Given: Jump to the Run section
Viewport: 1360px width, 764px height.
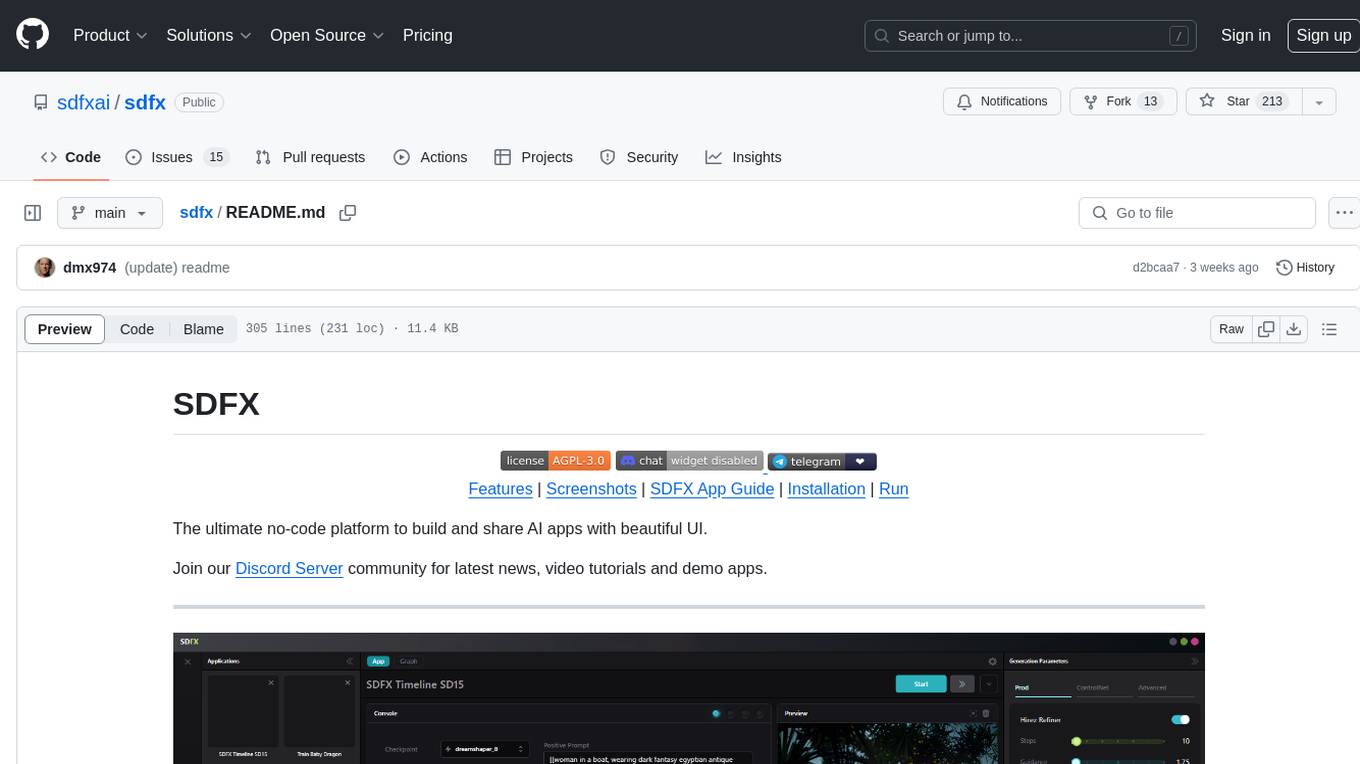Looking at the screenshot, I should coord(893,489).
